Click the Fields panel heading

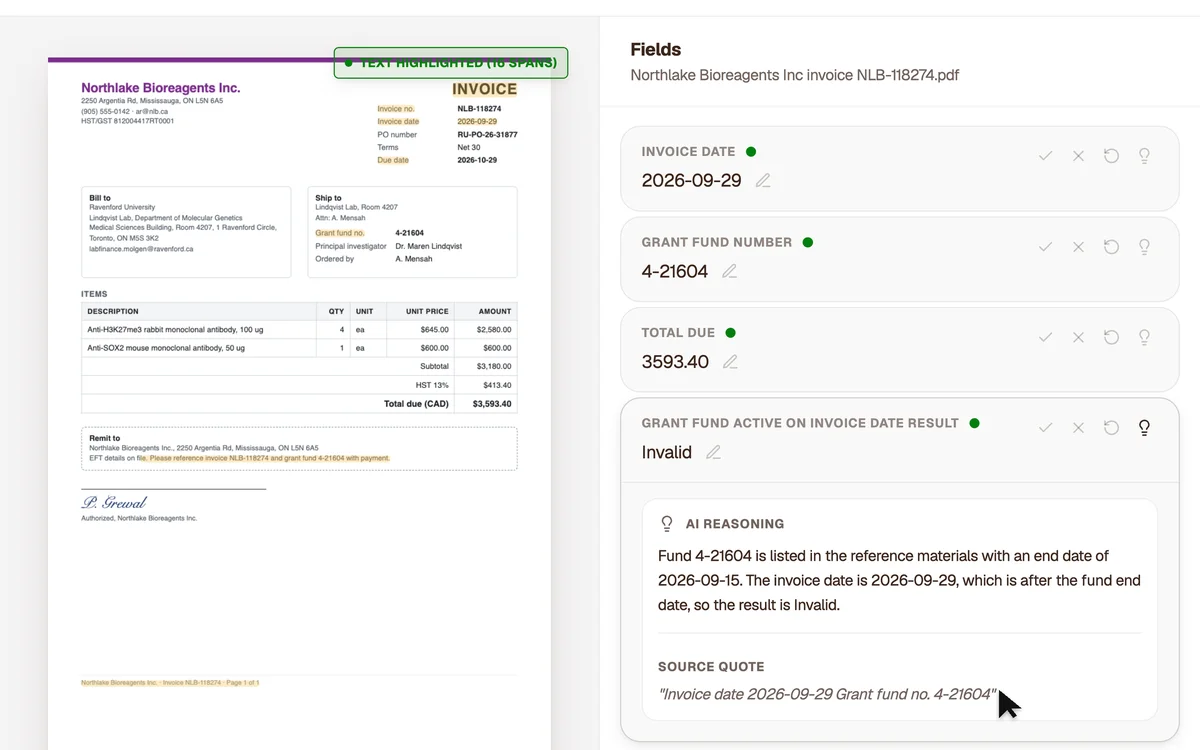656,49
